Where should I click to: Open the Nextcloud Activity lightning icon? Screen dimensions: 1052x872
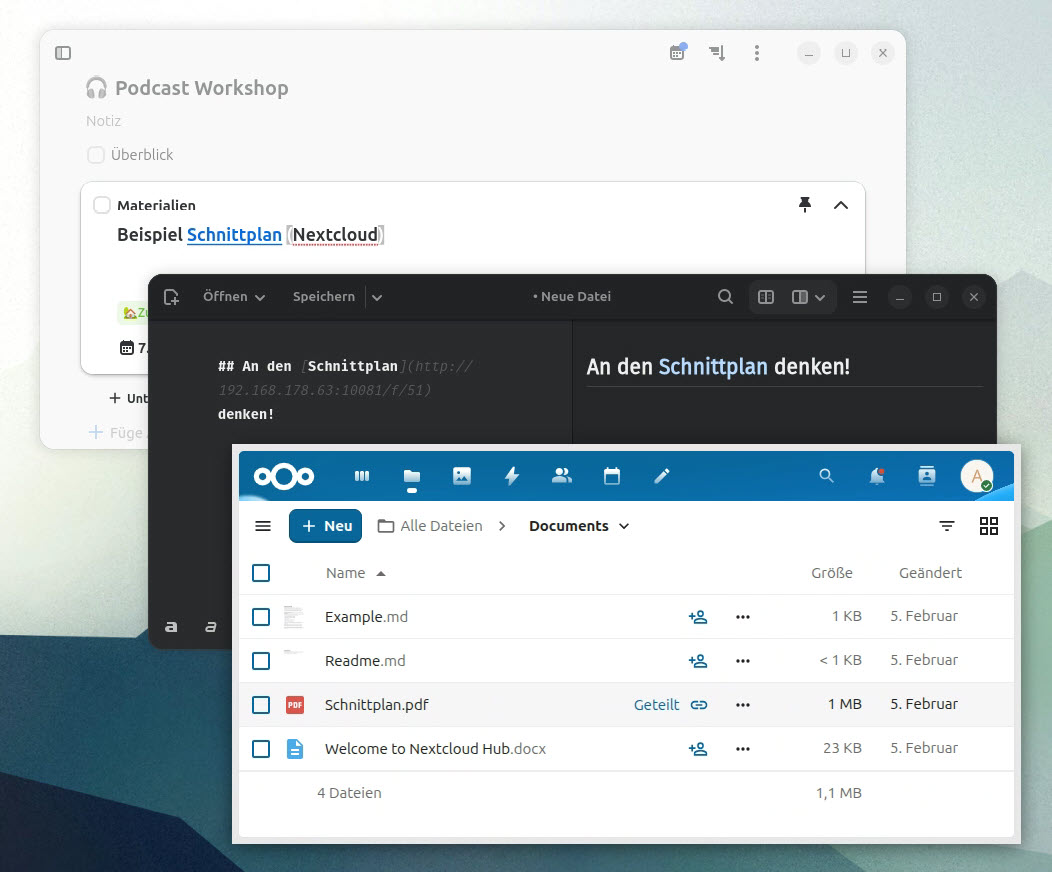point(512,477)
